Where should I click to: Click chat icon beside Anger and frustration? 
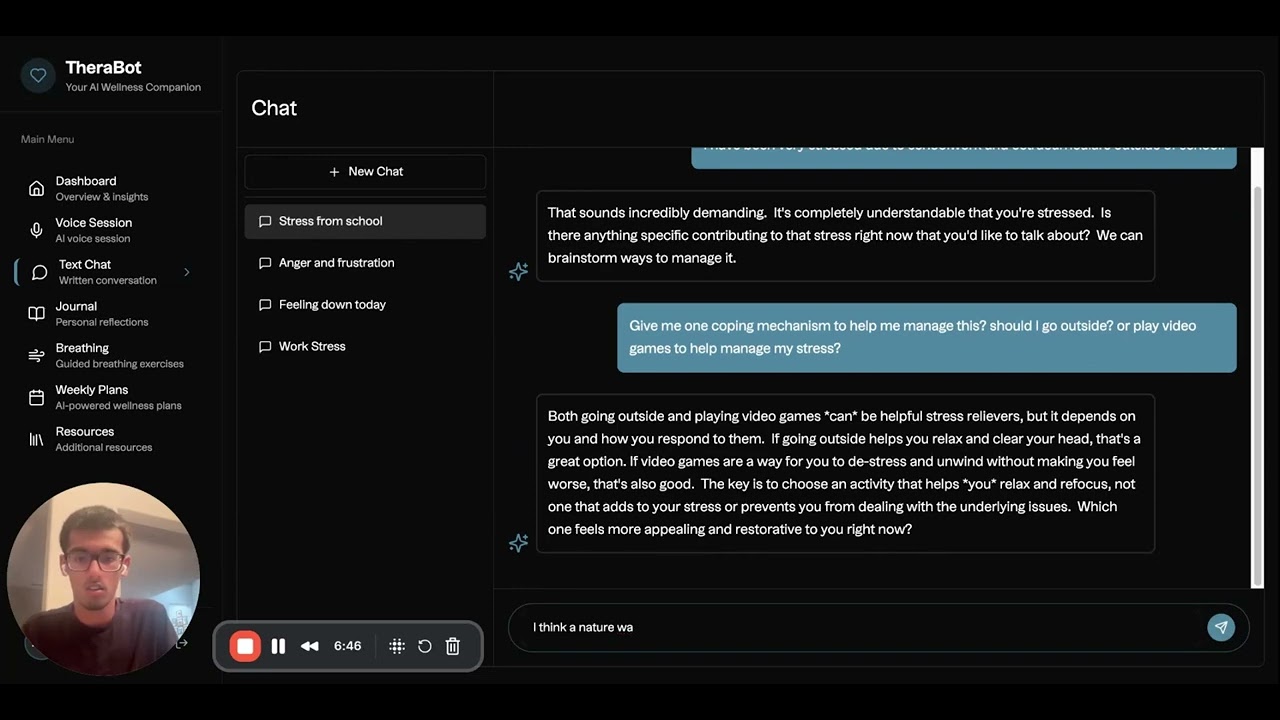(x=265, y=263)
